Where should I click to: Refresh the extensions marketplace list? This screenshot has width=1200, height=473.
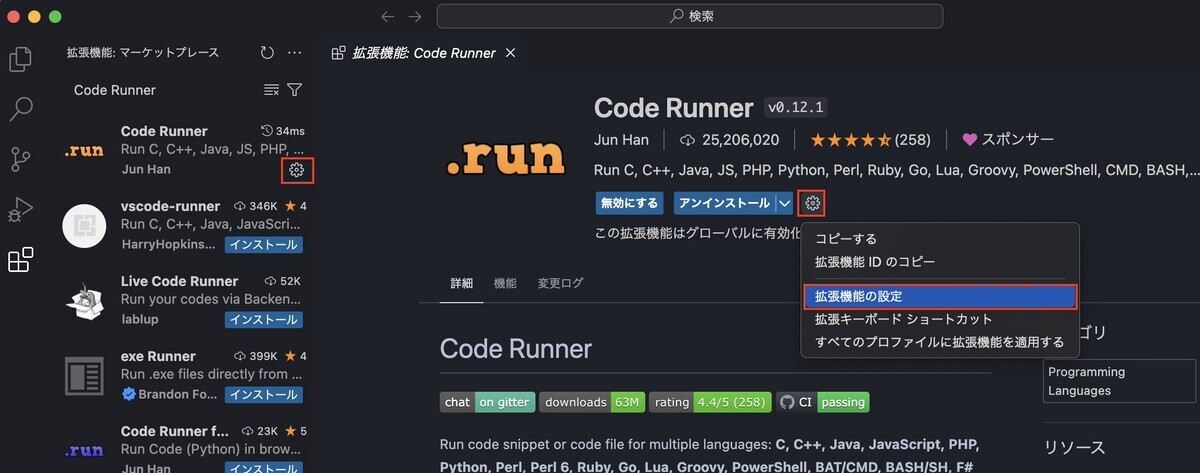pos(267,53)
